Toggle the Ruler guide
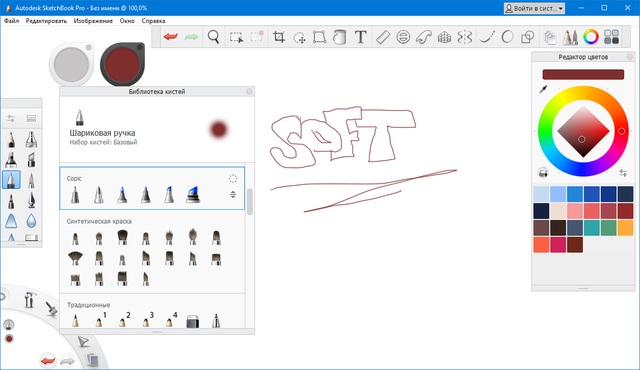The height and width of the screenshot is (370, 640). [x=383, y=37]
